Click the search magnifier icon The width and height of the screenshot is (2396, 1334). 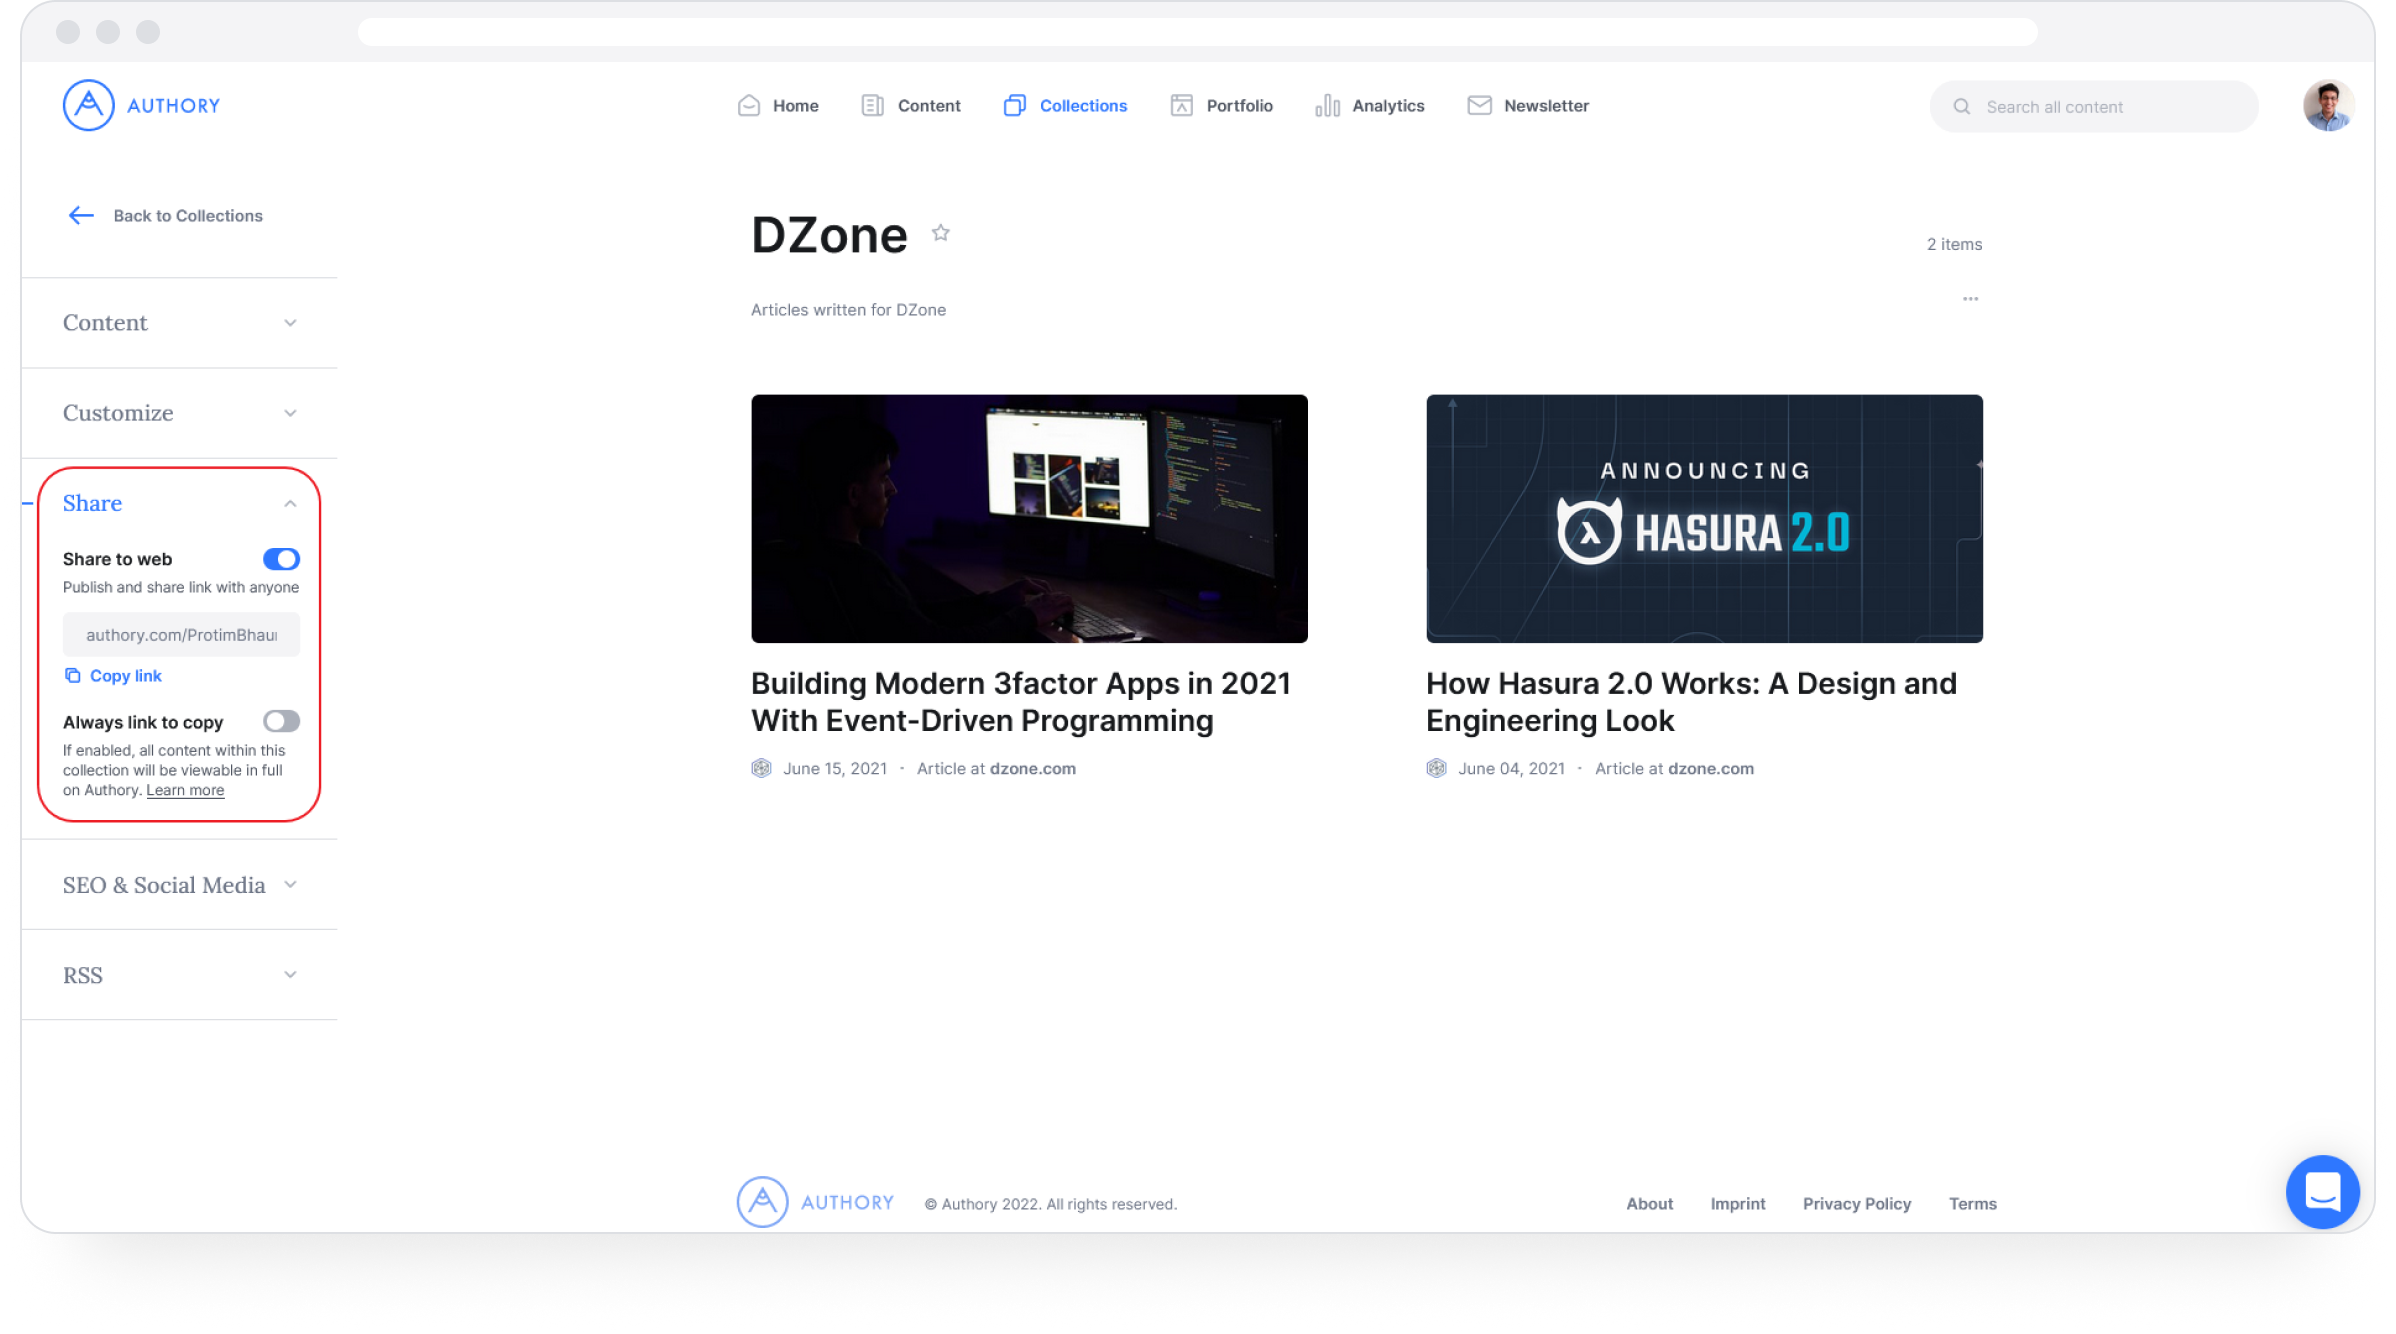coord(1961,106)
